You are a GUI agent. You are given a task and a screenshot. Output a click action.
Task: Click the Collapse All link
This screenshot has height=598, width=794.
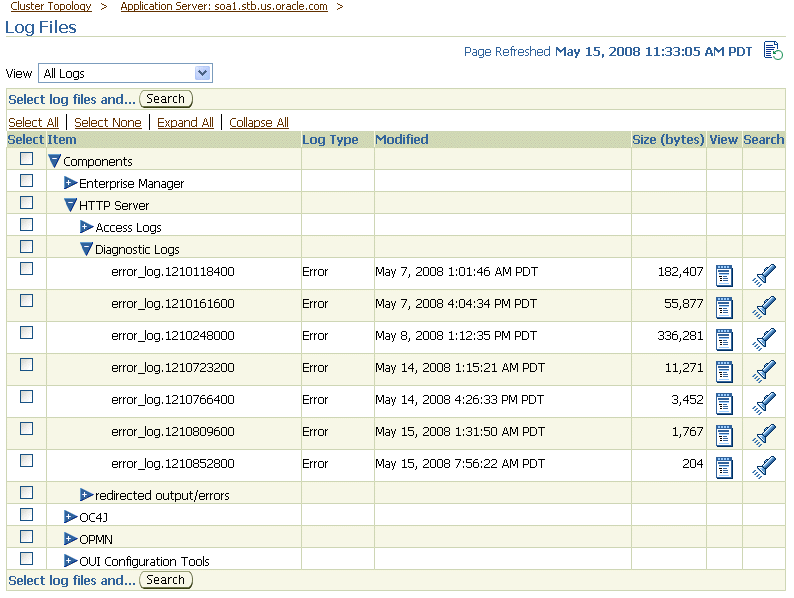click(x=259, y=123)
